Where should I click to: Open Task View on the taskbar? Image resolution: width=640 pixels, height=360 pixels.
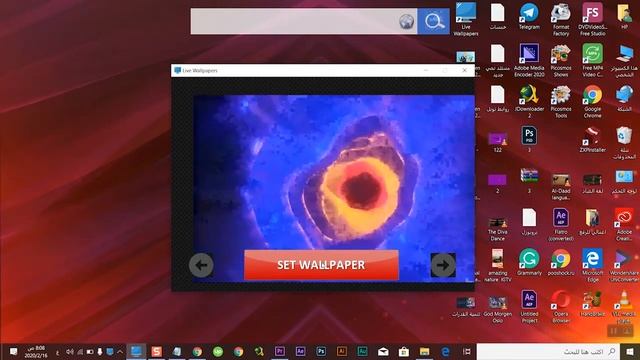(467, 351)
